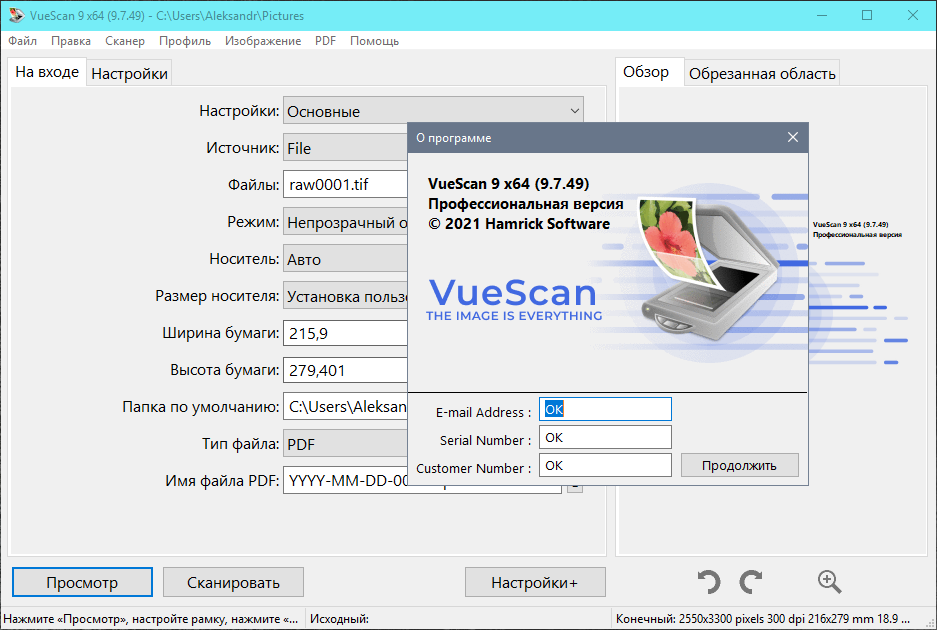Click «Продолжить» in the about dialog
Screen dimensions: 937x630
[739, 465]
